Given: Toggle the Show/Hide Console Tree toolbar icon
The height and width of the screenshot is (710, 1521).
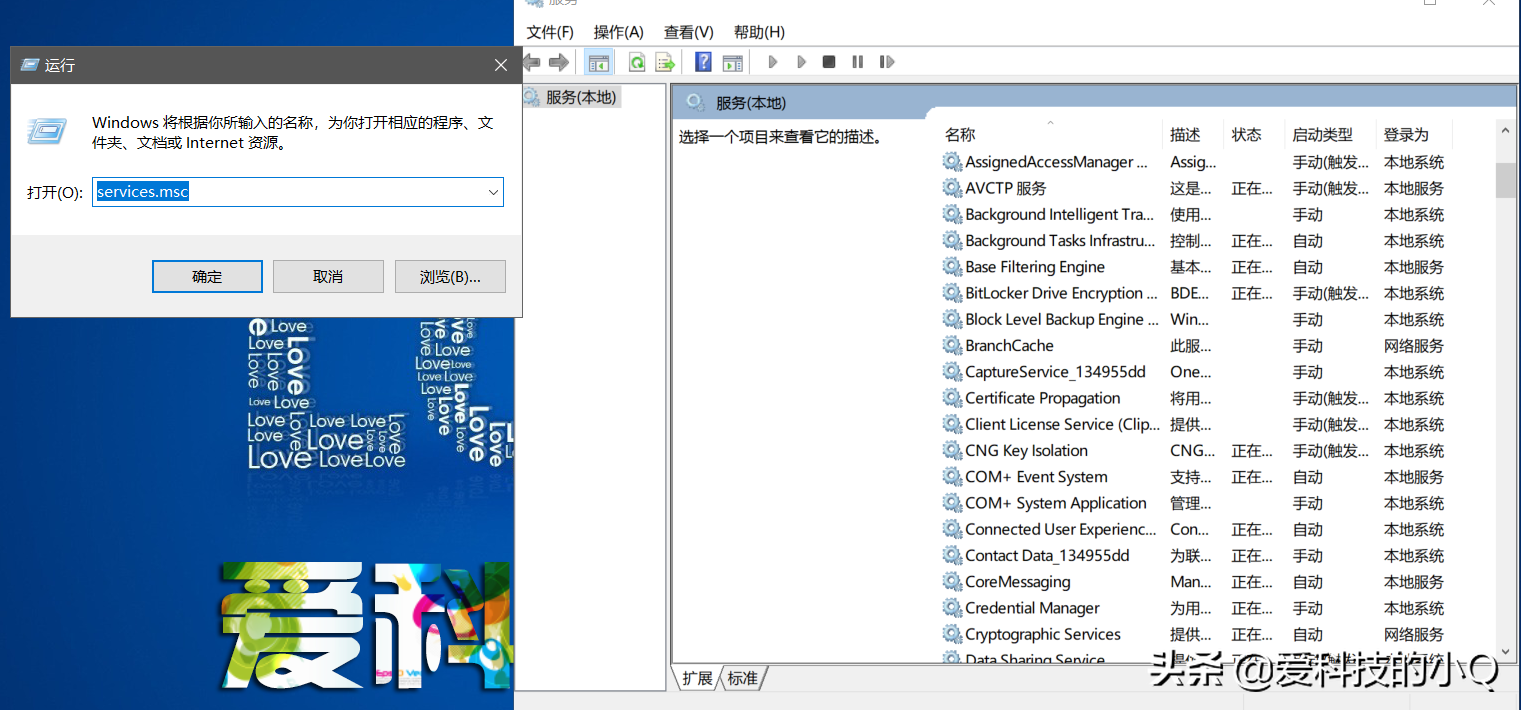Looking at the screenshot, I should tap(598, 62).
